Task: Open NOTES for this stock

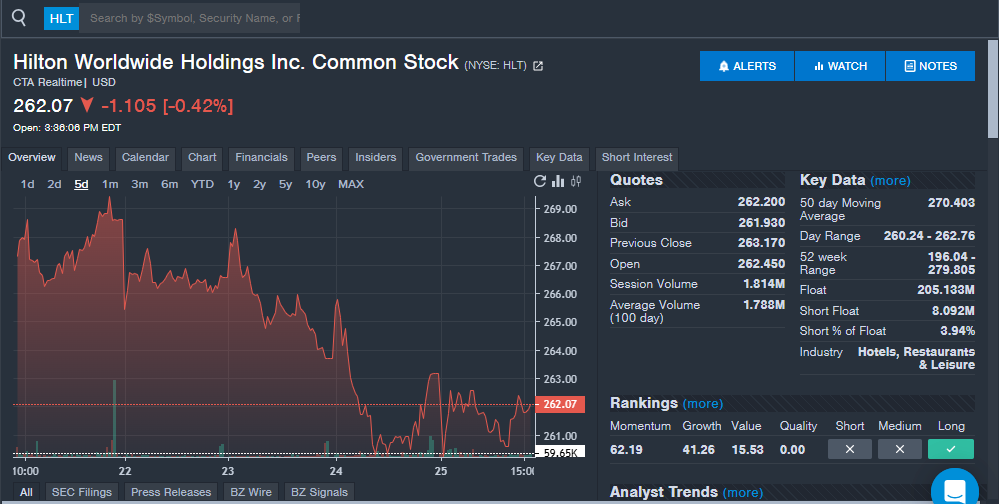Action: (x=930, y=66)
